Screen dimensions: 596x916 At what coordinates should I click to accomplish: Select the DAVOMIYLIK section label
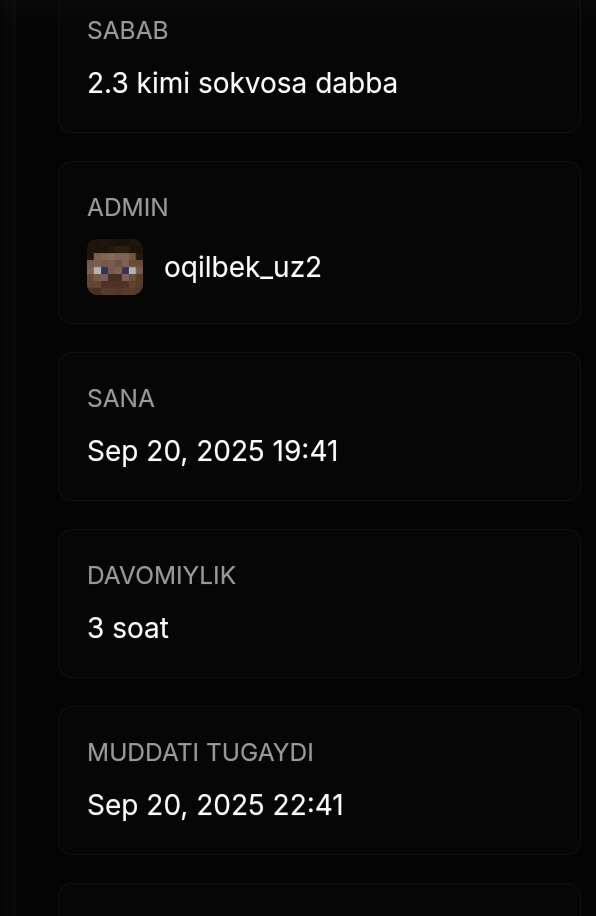point(161,575)
